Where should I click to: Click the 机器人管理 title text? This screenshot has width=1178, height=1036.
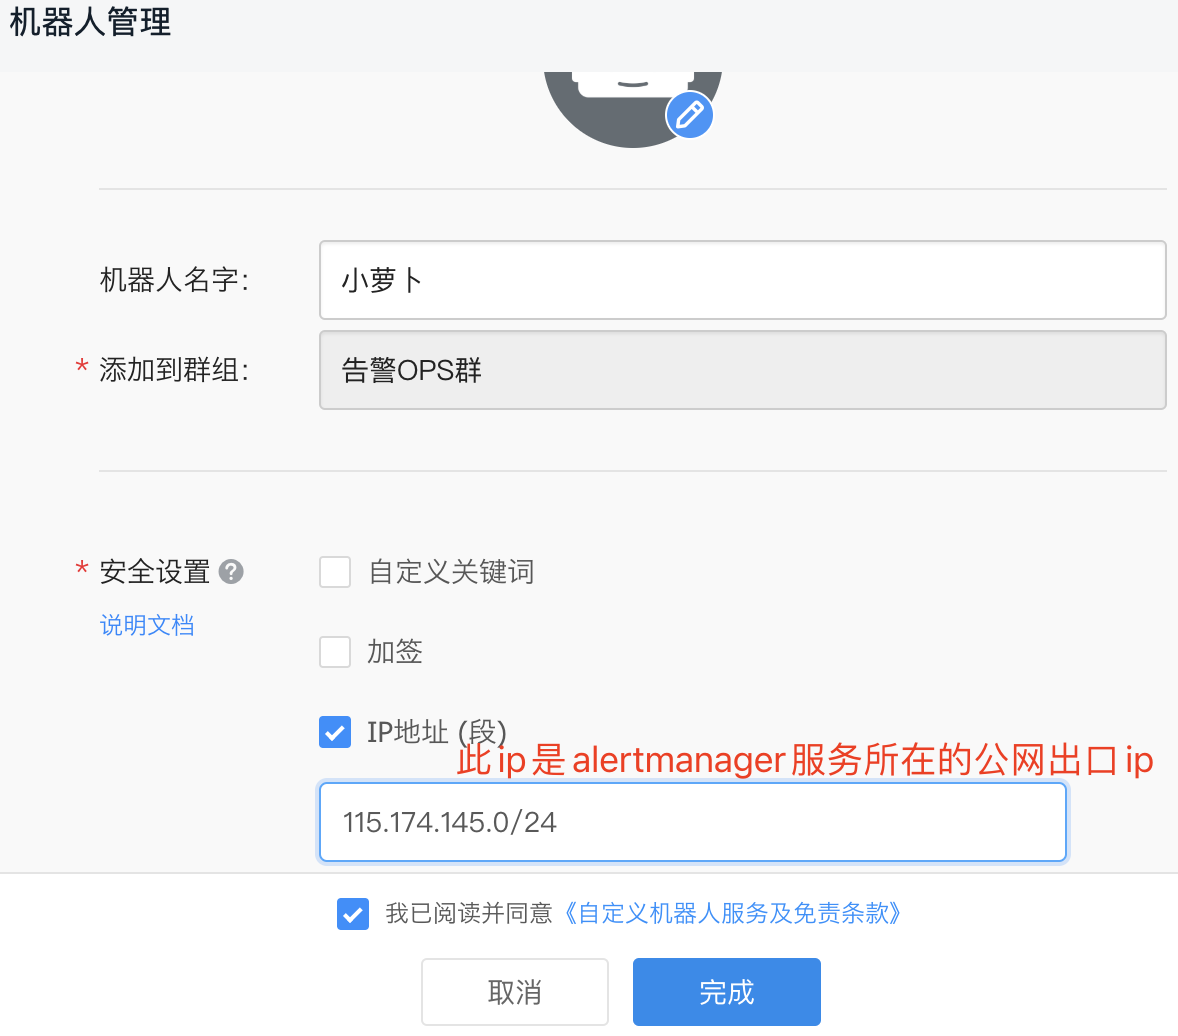90,22
